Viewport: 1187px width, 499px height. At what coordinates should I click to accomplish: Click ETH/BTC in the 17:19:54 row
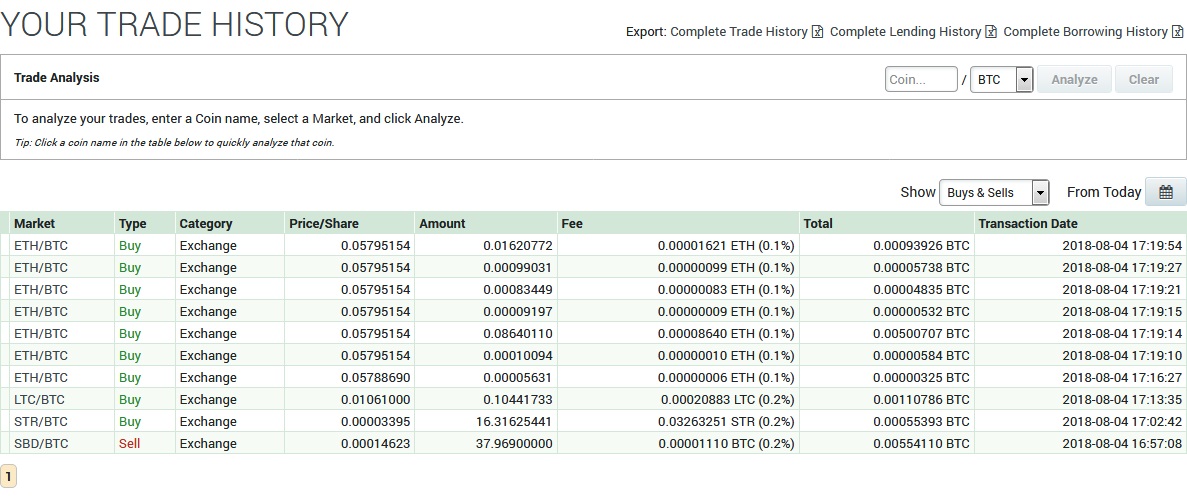41,245
